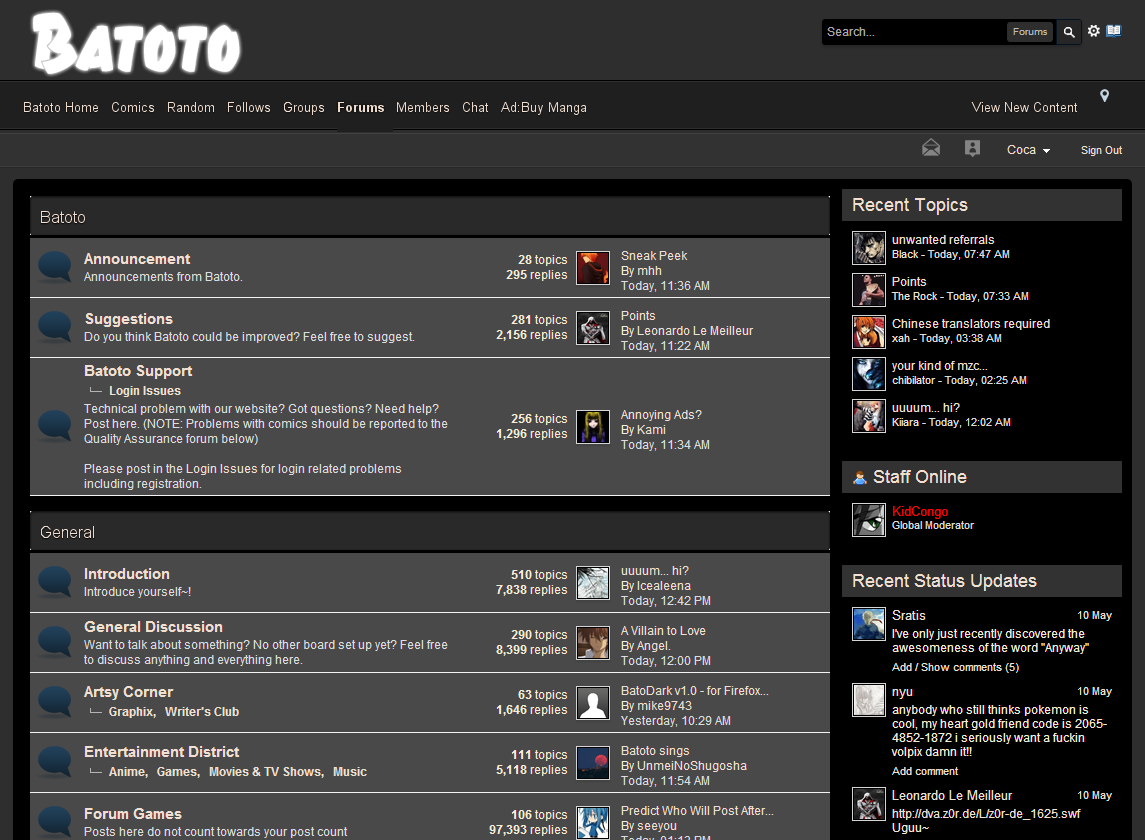Image resolution: width=1145 pixels, height=840 pixels.
Task: Open the quick navigation book icon
Action: pos(1114,31)
